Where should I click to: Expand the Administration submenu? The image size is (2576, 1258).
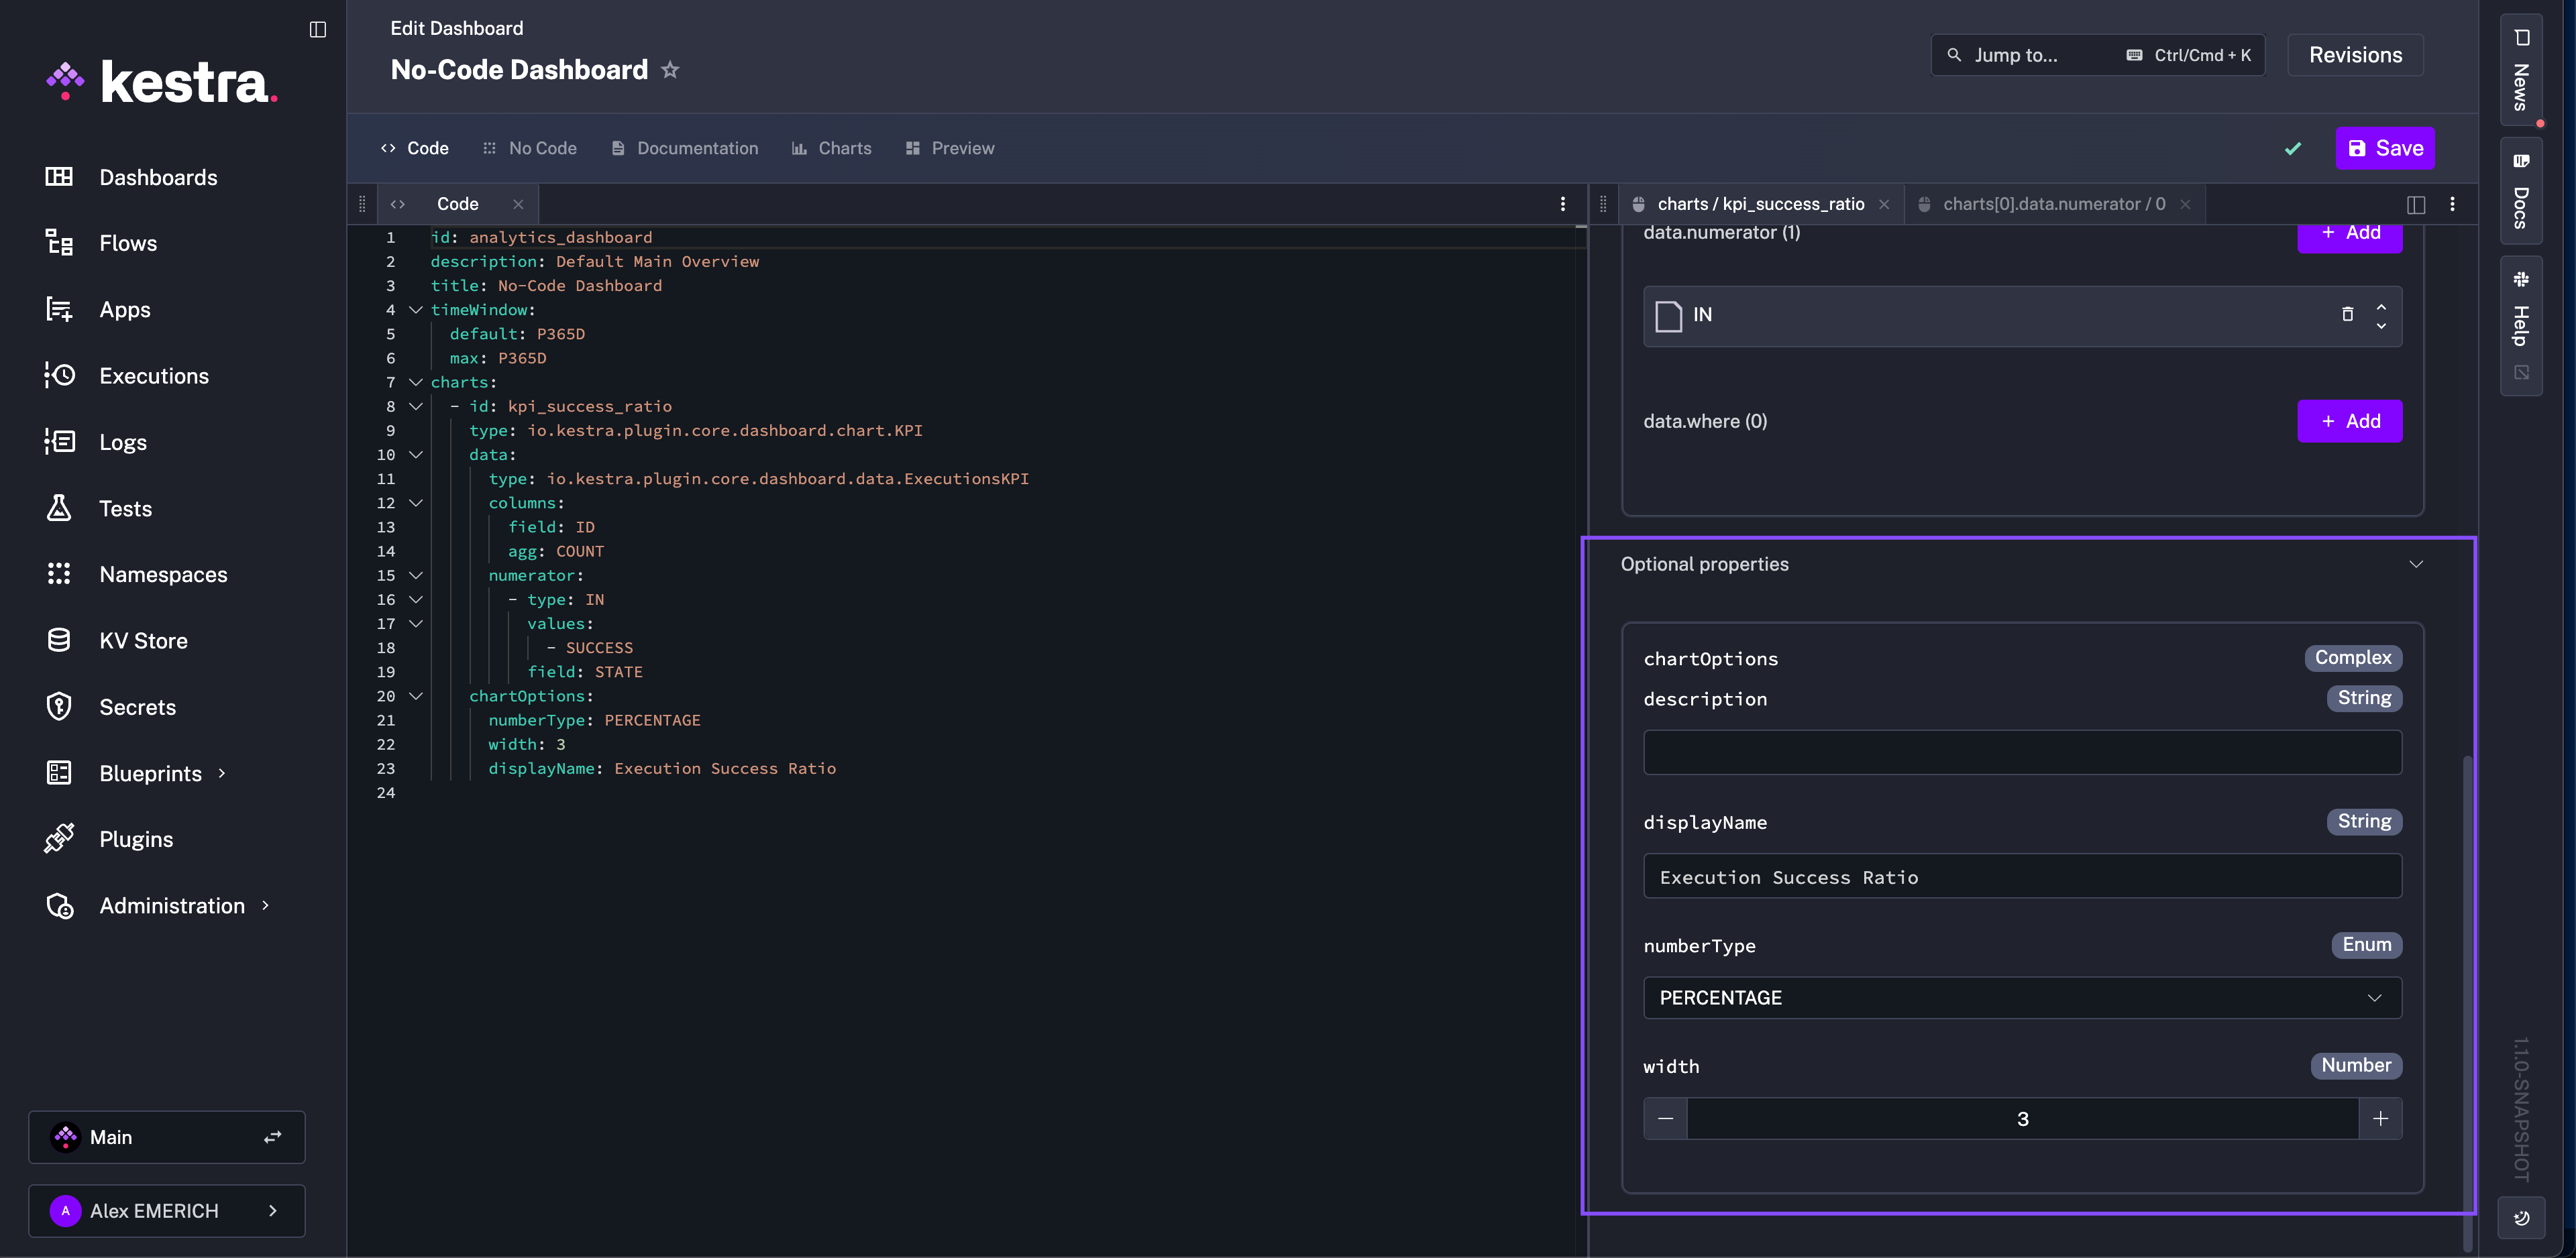(x=266, y=906)
